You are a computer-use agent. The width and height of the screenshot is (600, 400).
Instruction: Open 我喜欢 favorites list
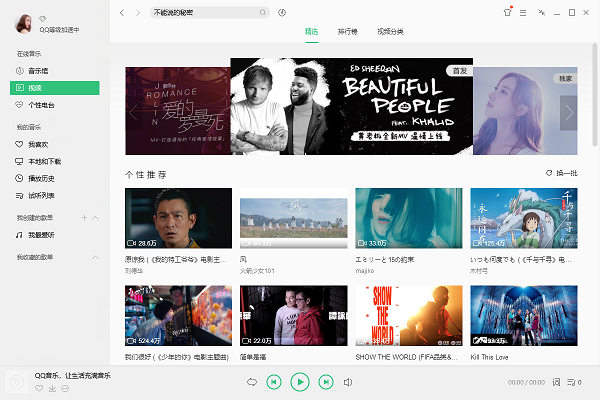(x=38, y=145)
